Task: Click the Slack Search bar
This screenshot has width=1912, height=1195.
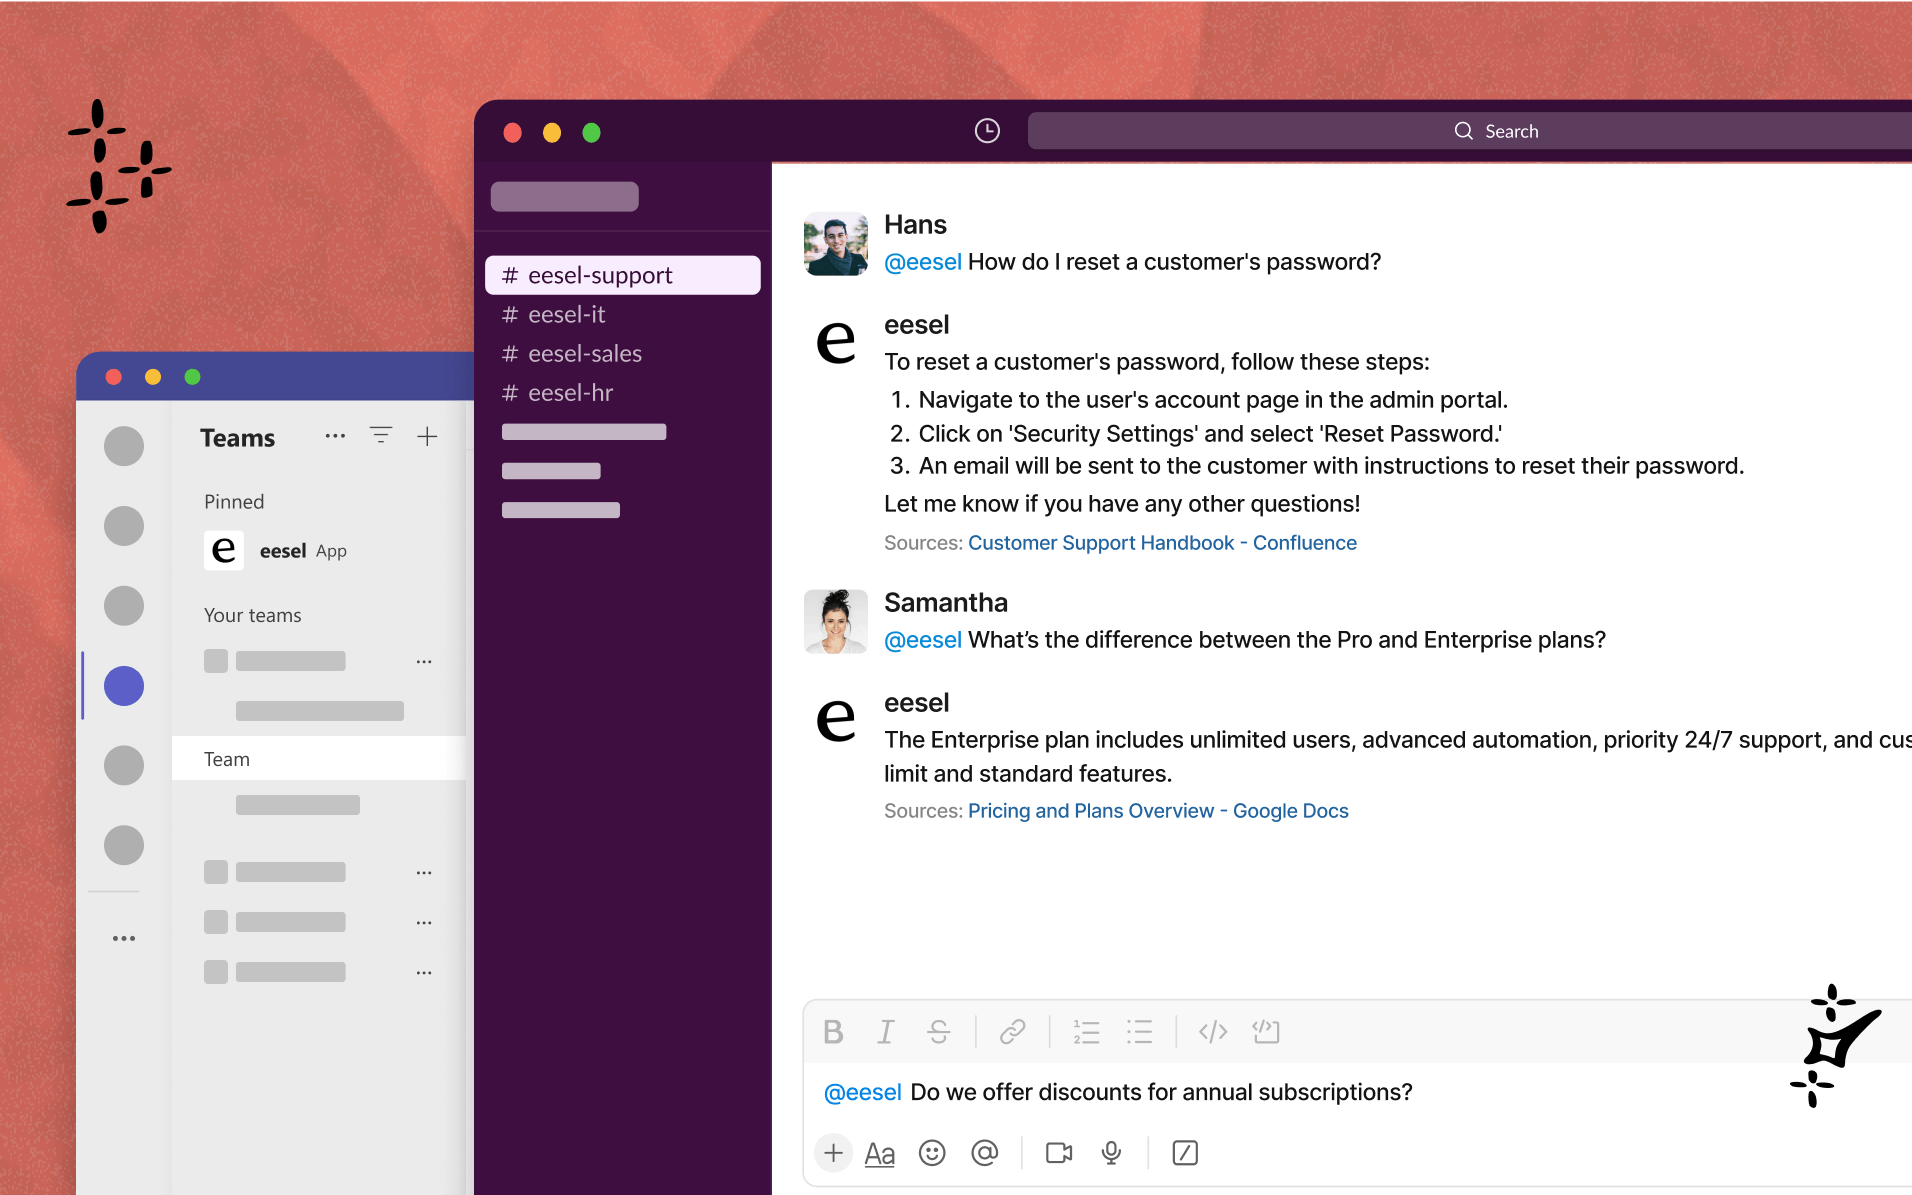Action: point(1470,131)
